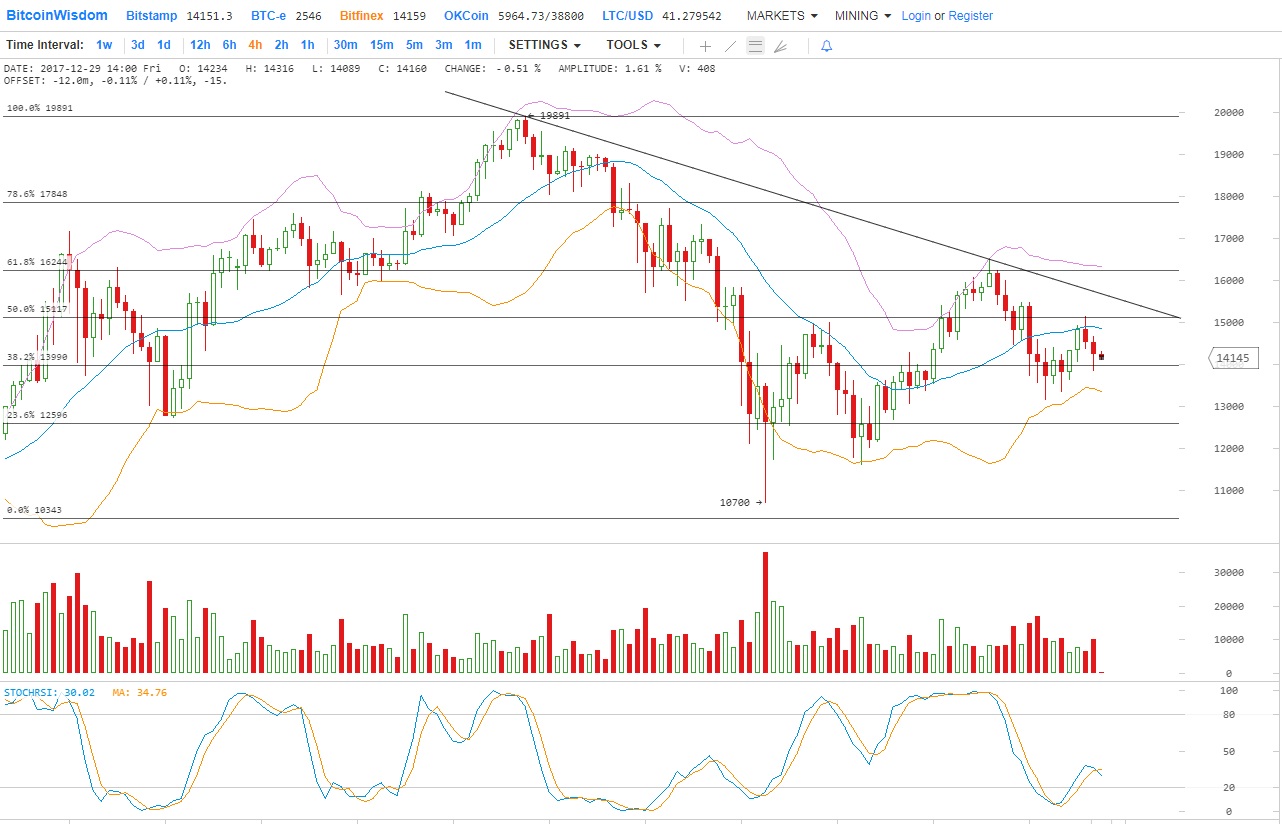The image size is (1282, 824).
Task: Click the BitcoinWisdom logo
Action: 57,16
